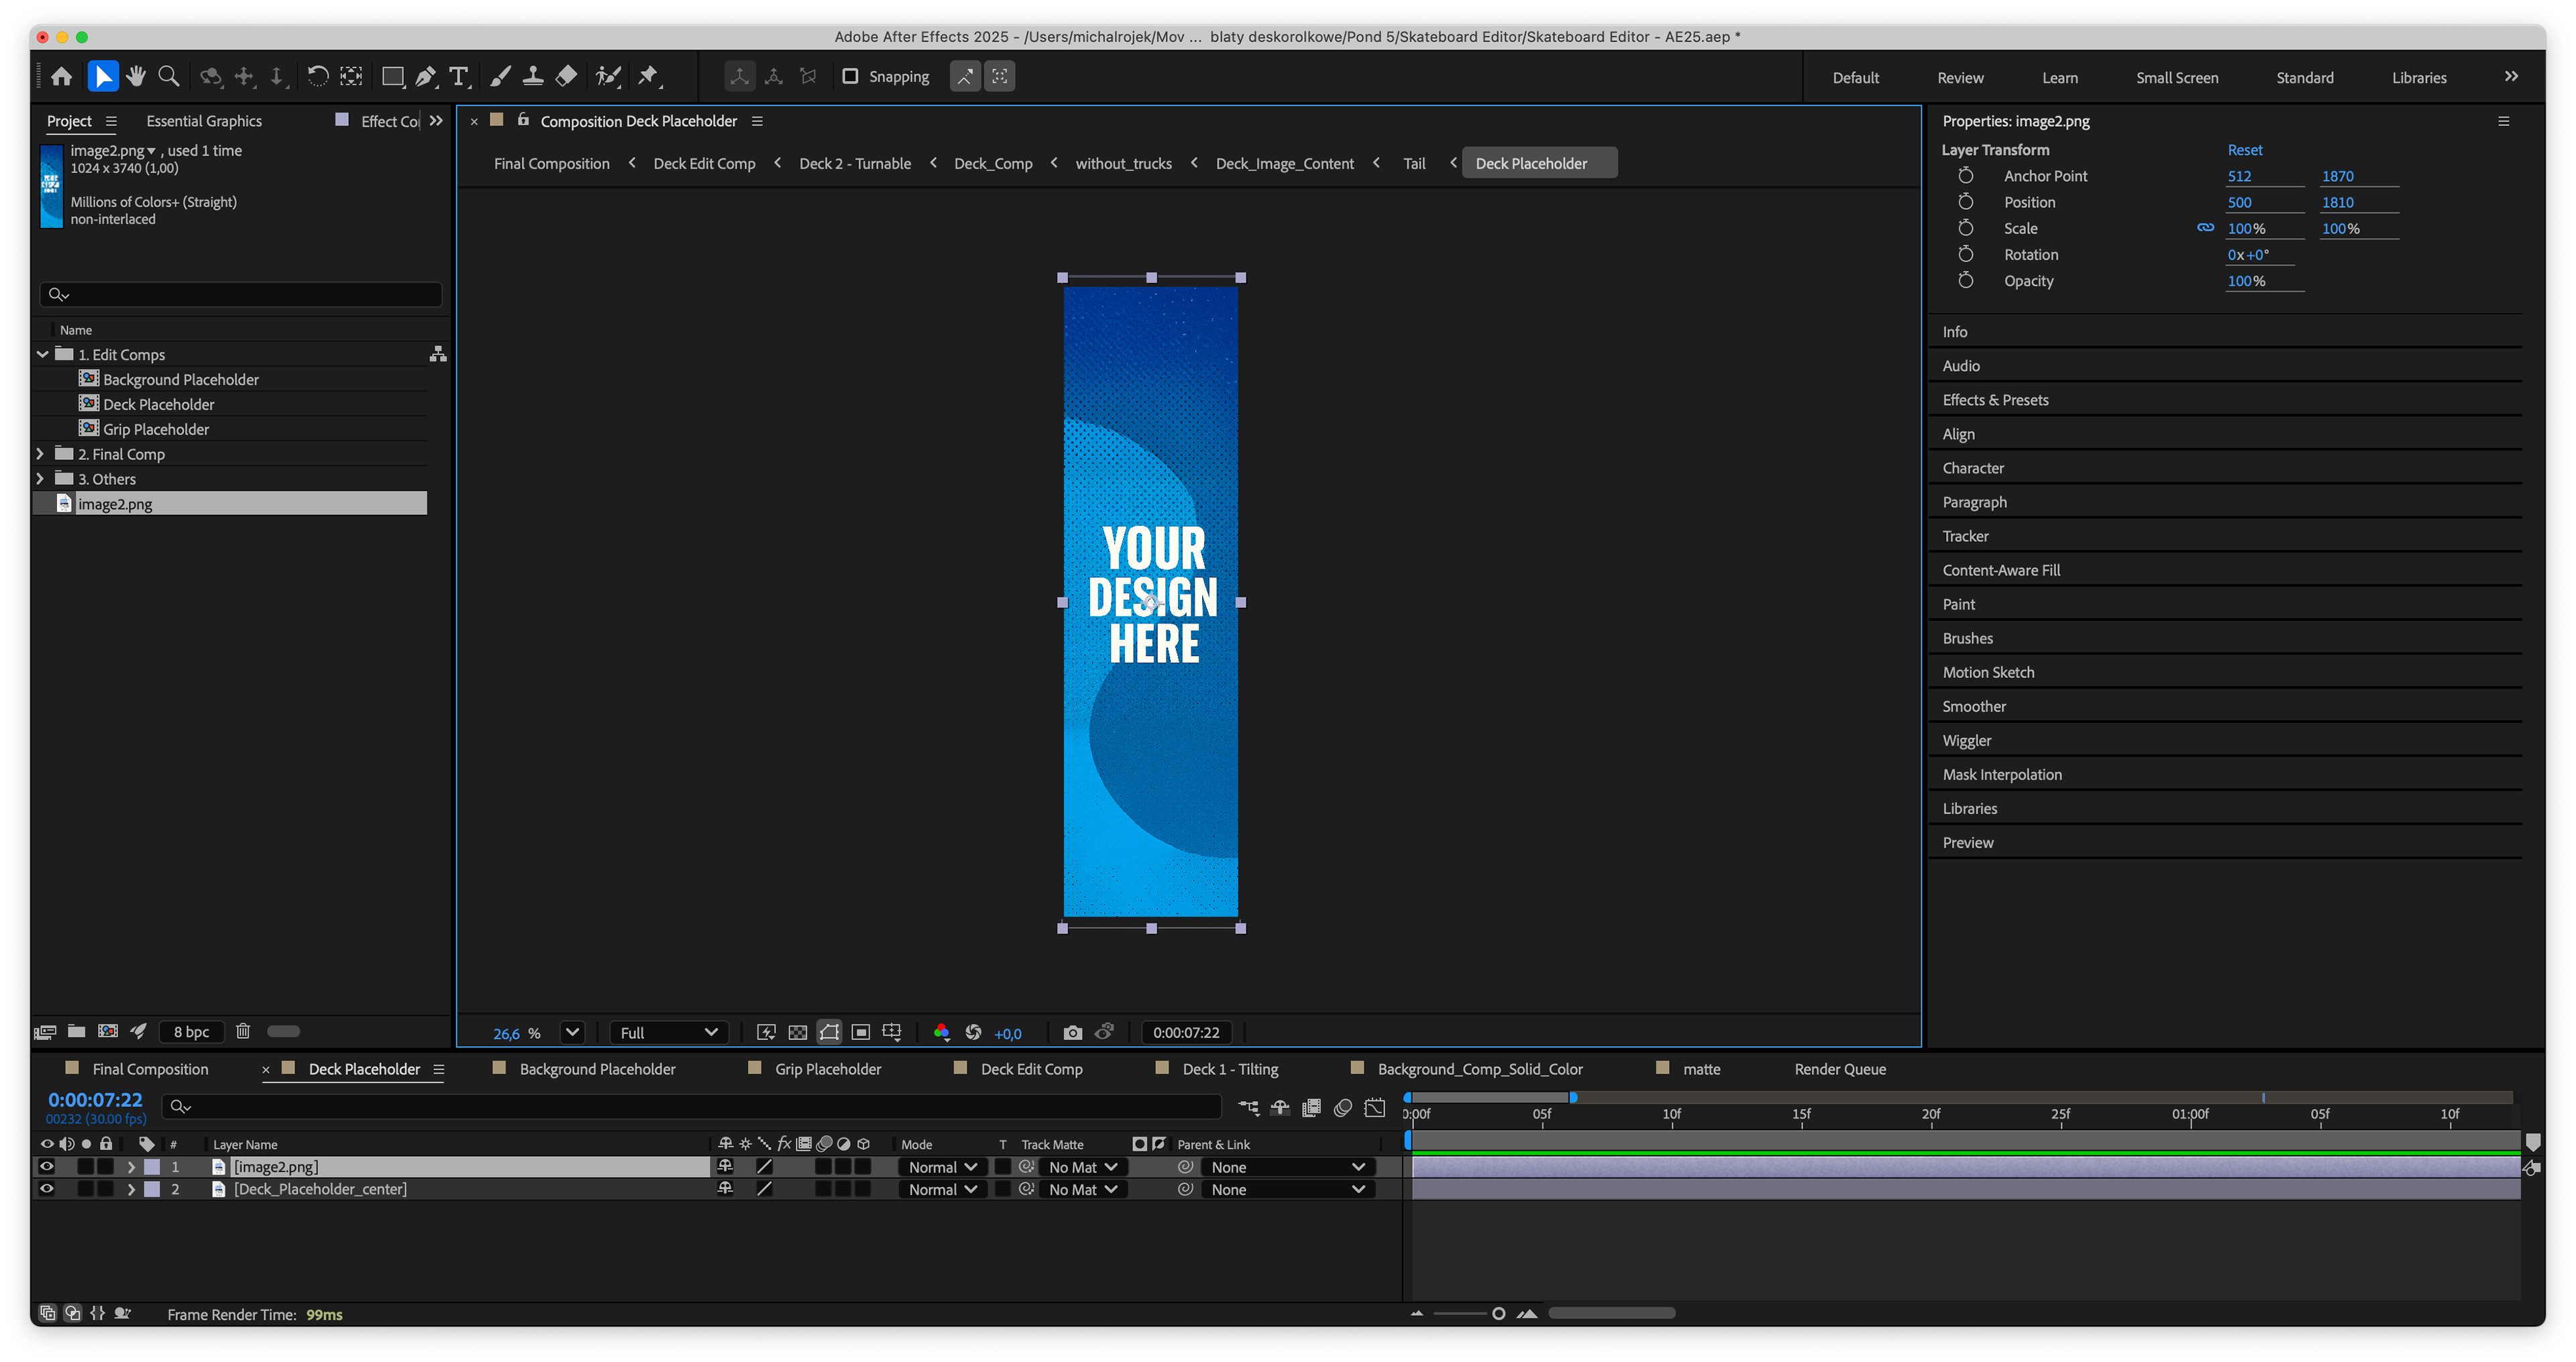The image size is (2576, 1362).
Task: Enable the Snapping checkbox
Action: point(850,76)
